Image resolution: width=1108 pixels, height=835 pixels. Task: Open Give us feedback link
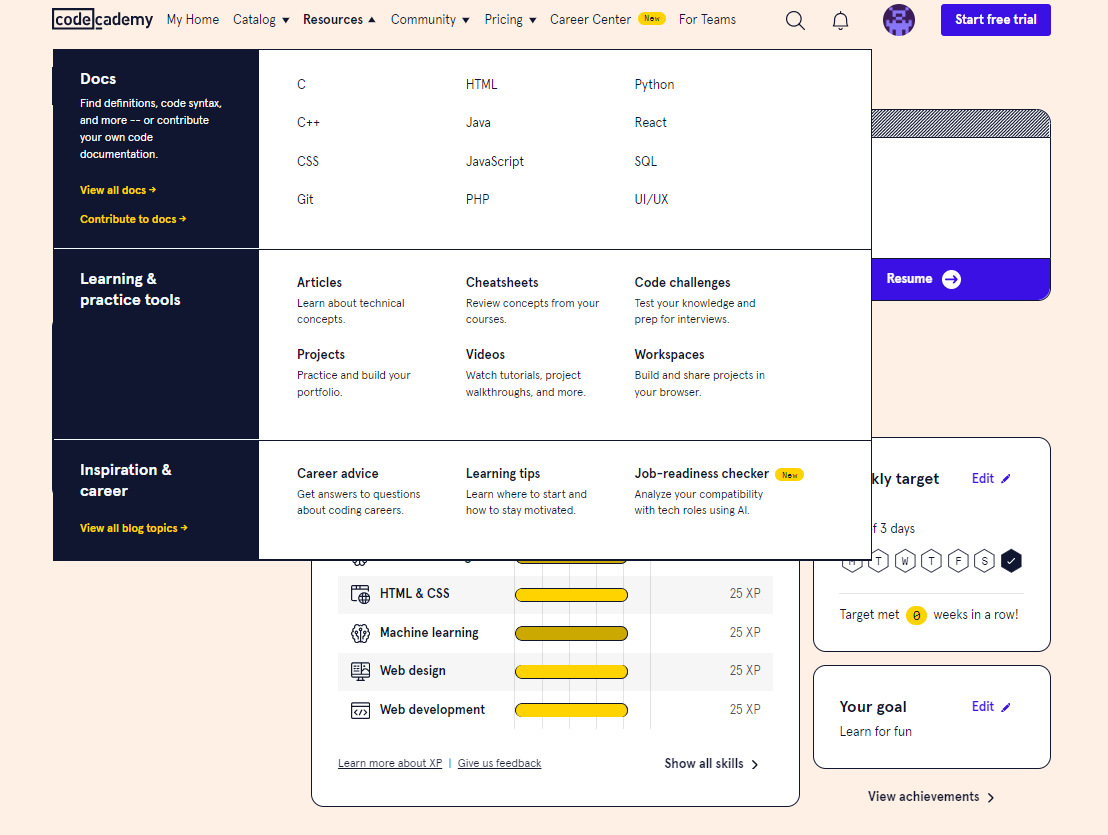pos(500,763)
